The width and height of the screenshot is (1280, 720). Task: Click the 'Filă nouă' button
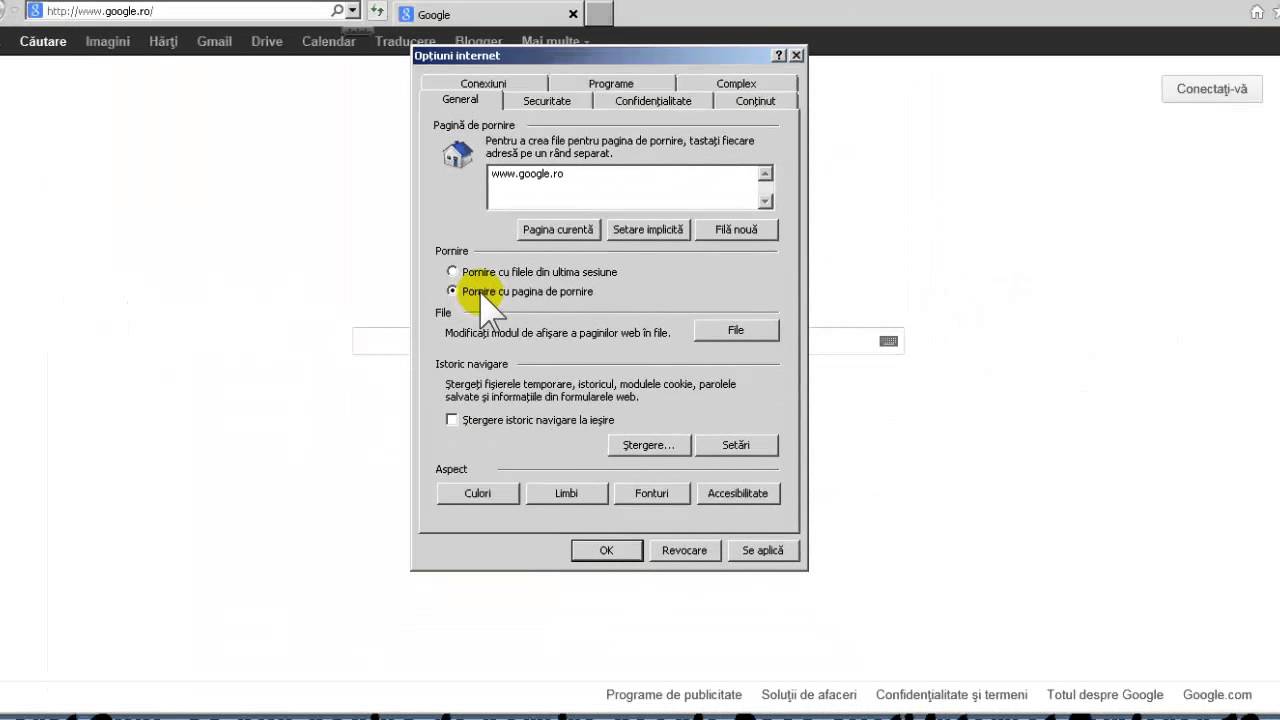coord(736,230)
